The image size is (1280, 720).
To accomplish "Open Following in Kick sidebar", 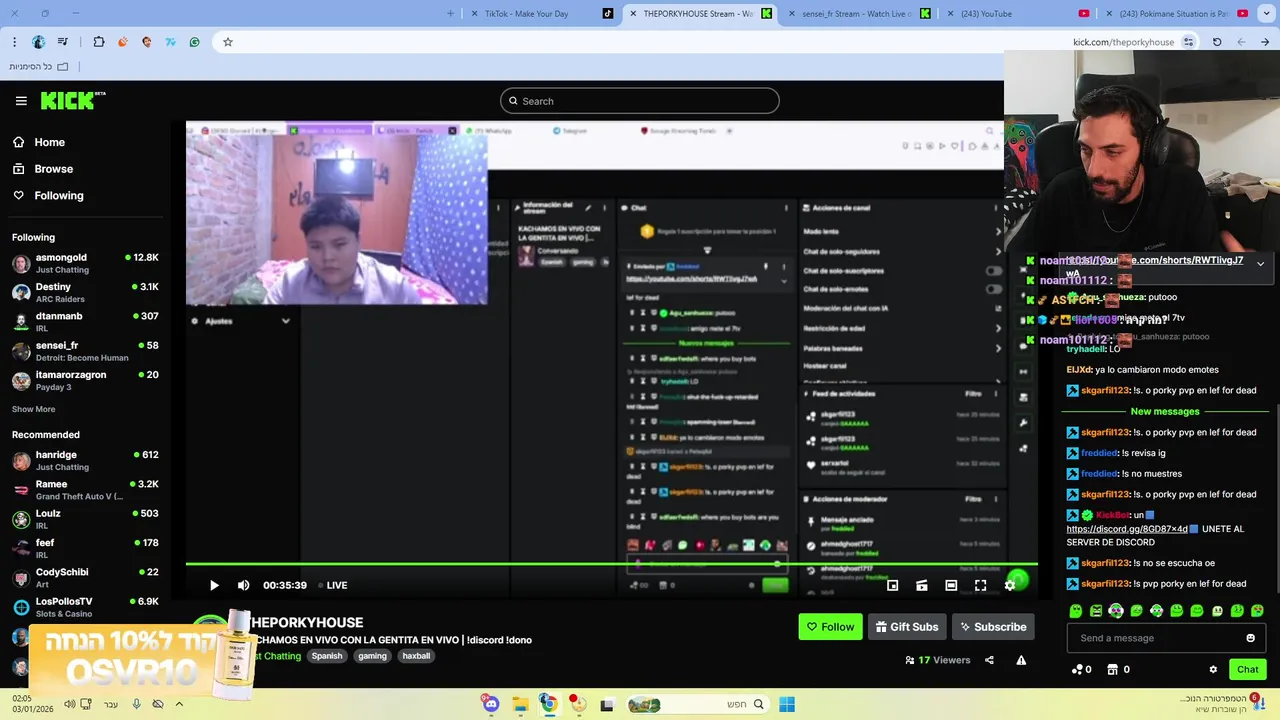I will pos(49,195).
